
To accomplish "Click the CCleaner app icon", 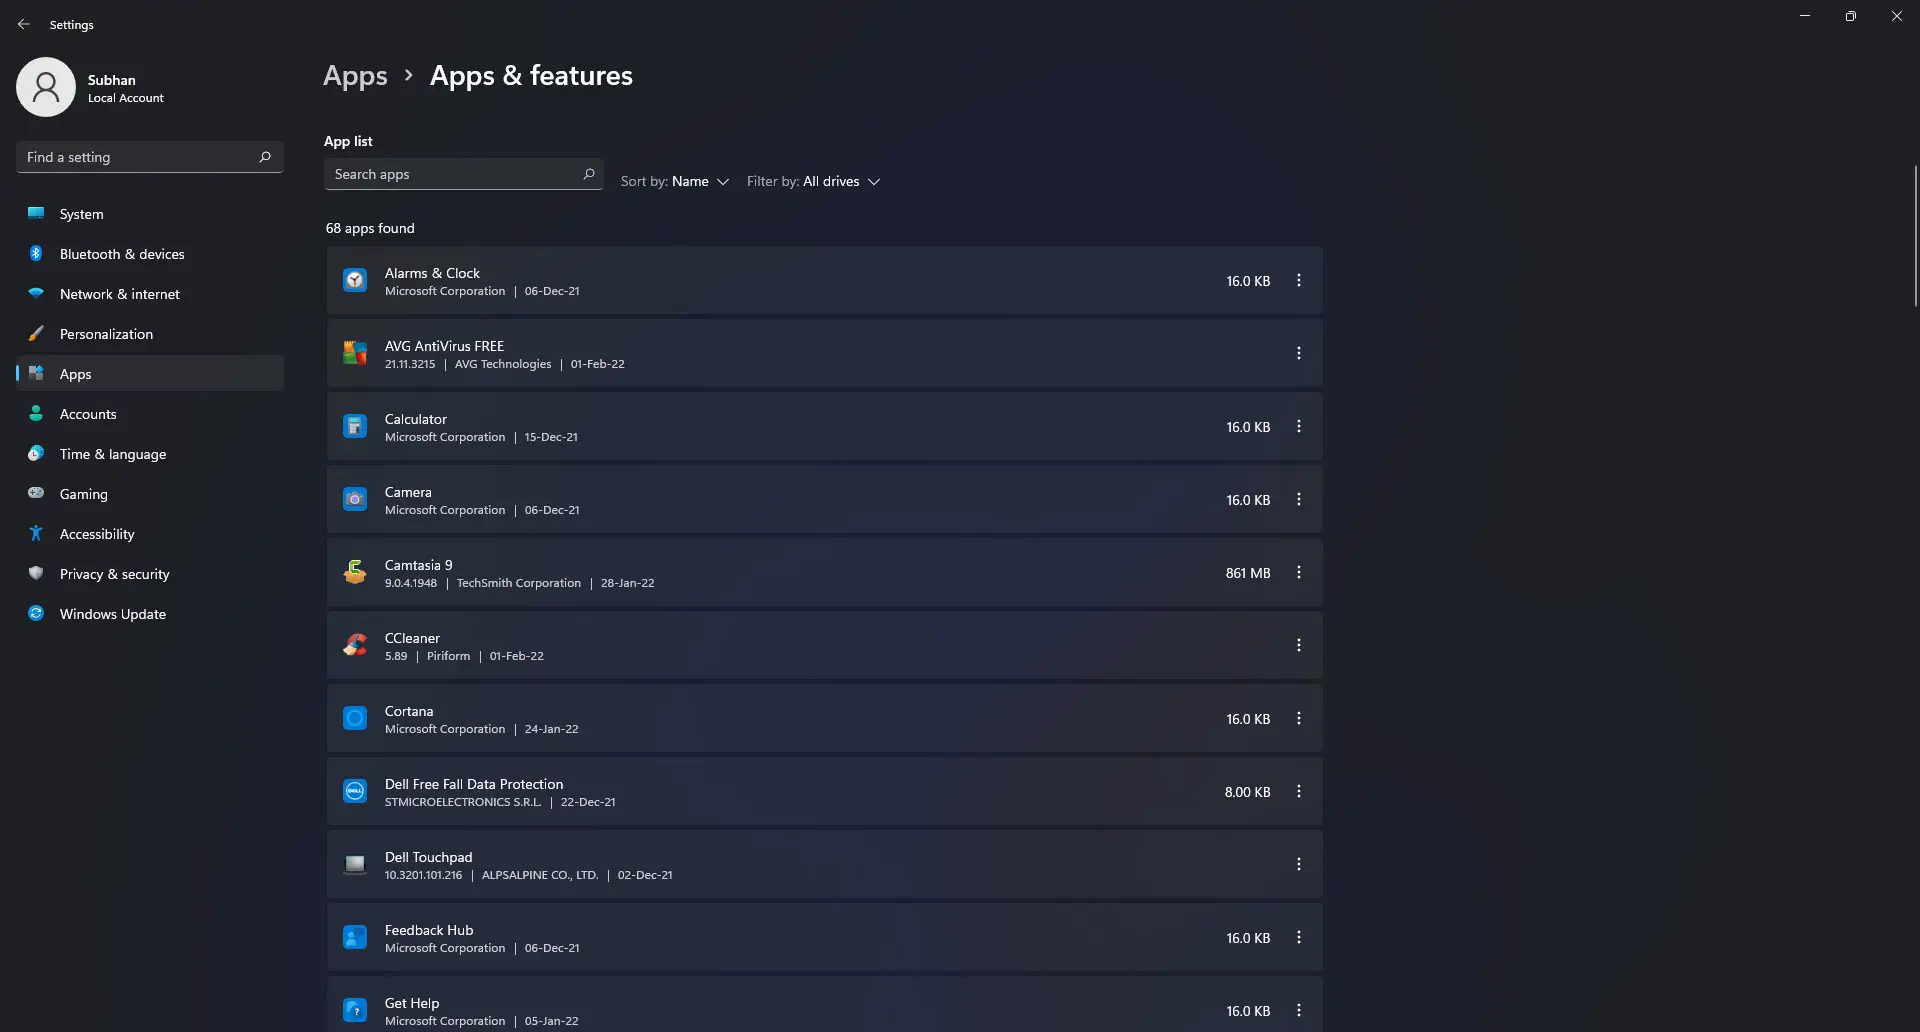I will pyautogui.click(x=355, y=646).
